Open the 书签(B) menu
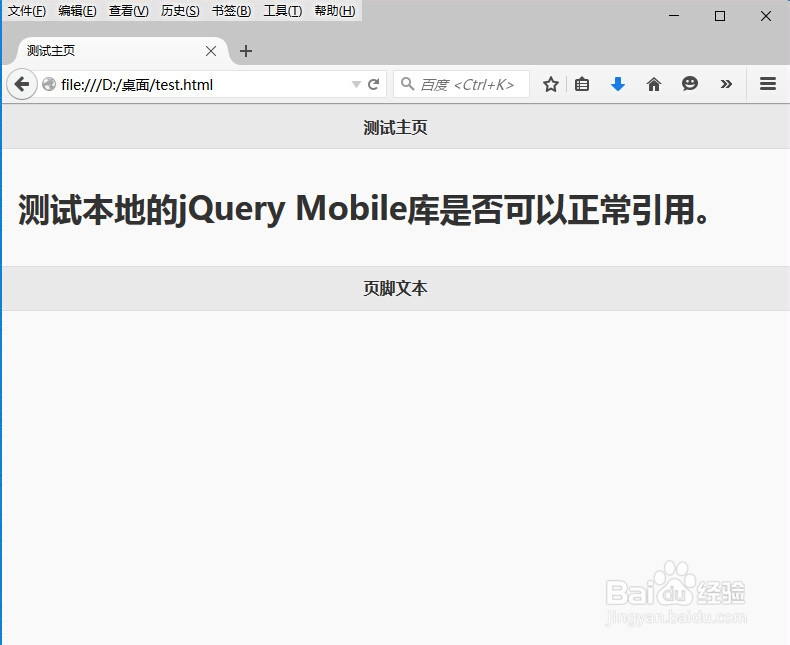Image resolution: width=790 pixels, height=645 pixels. (x=231, y=11)
